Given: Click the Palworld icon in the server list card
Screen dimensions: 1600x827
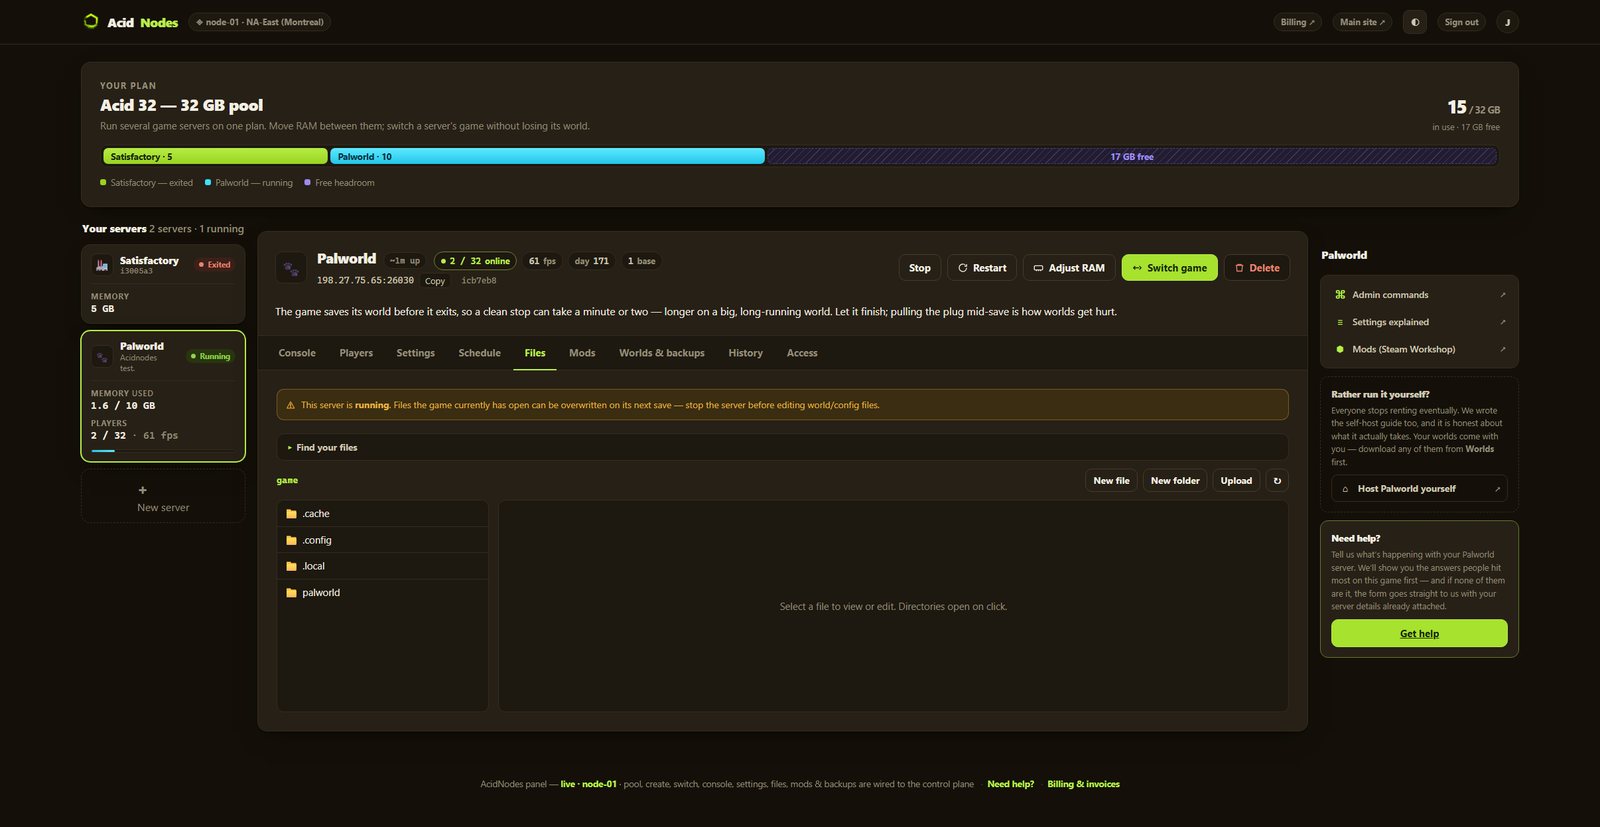Looking at the screenshot, I should click(x=102, y=357).
